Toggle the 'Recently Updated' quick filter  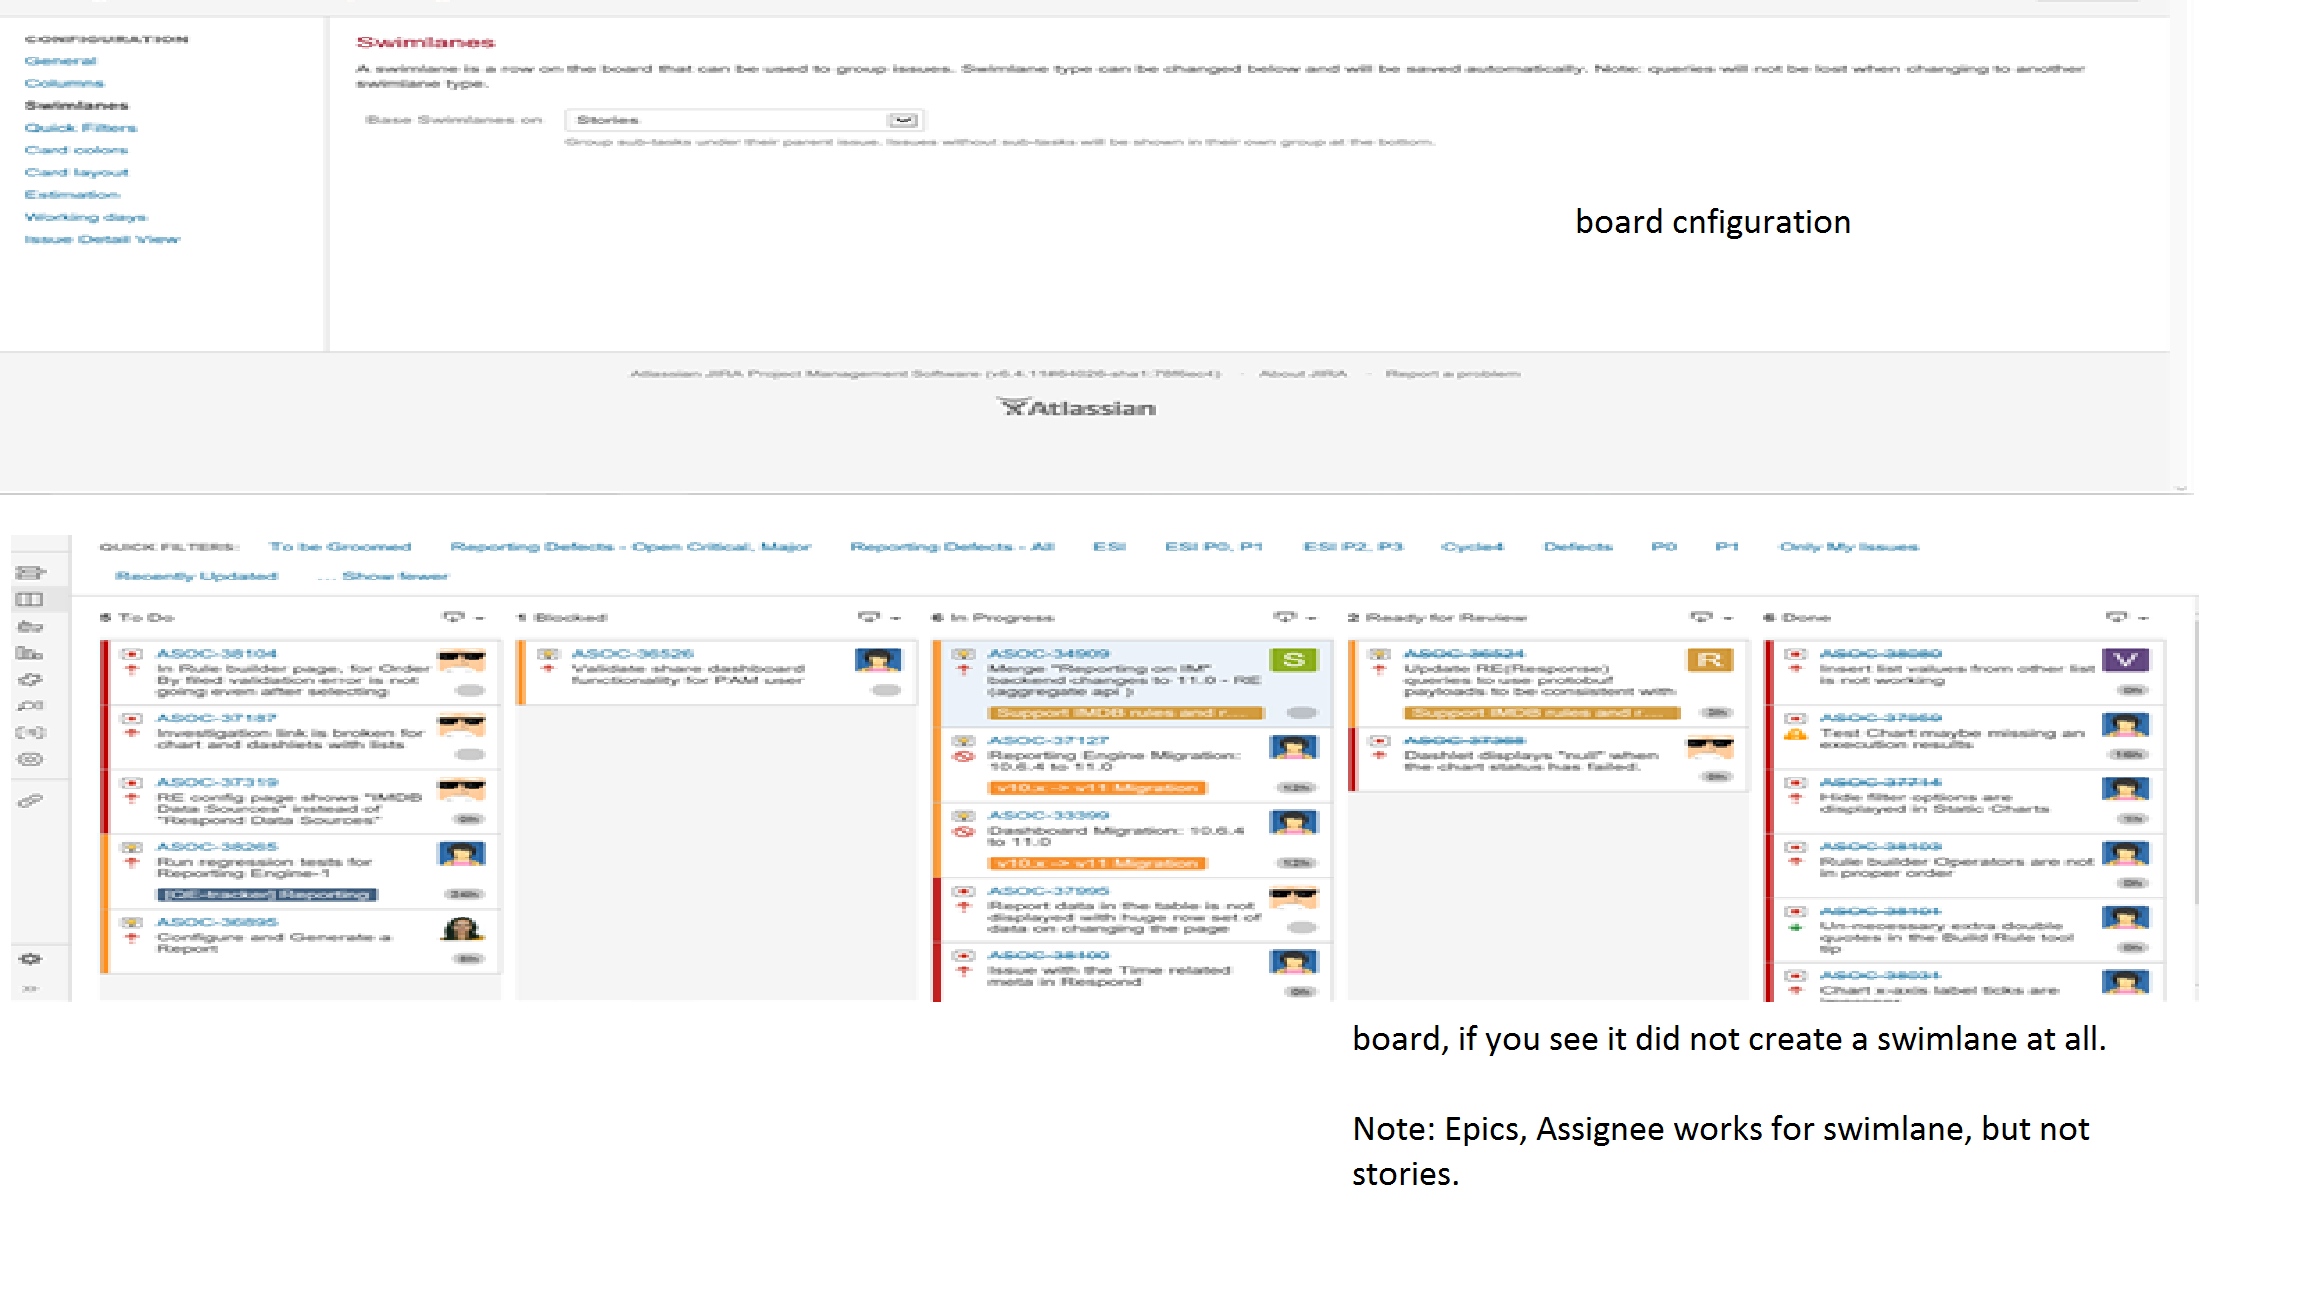pyautogui.click(x=196, y=576)
